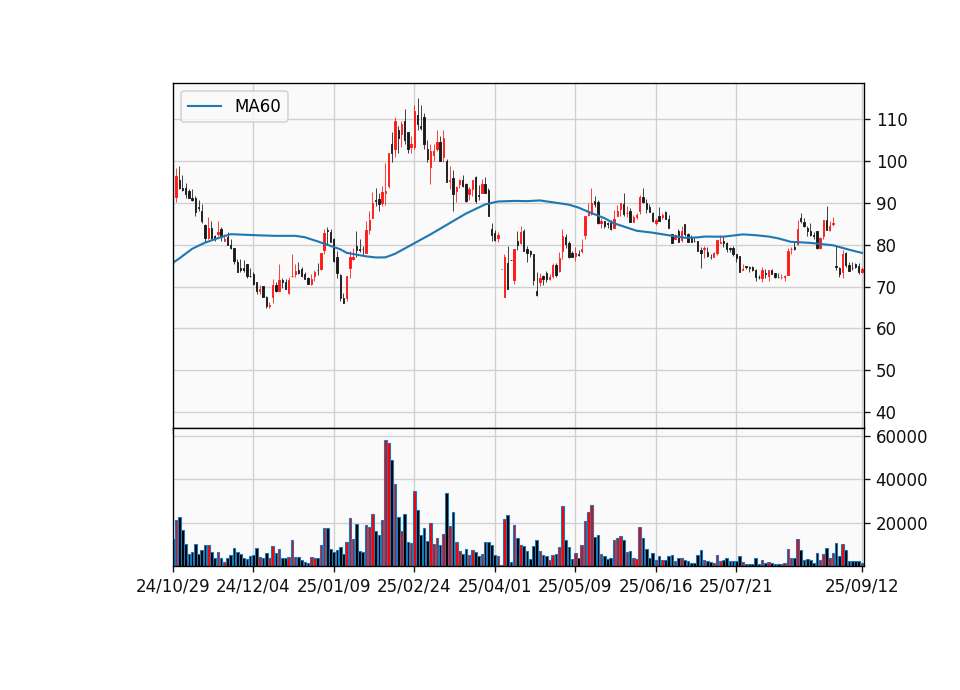Click the MA60 legend label
This screenshot has height=690, width=960.
click(257, 106)
